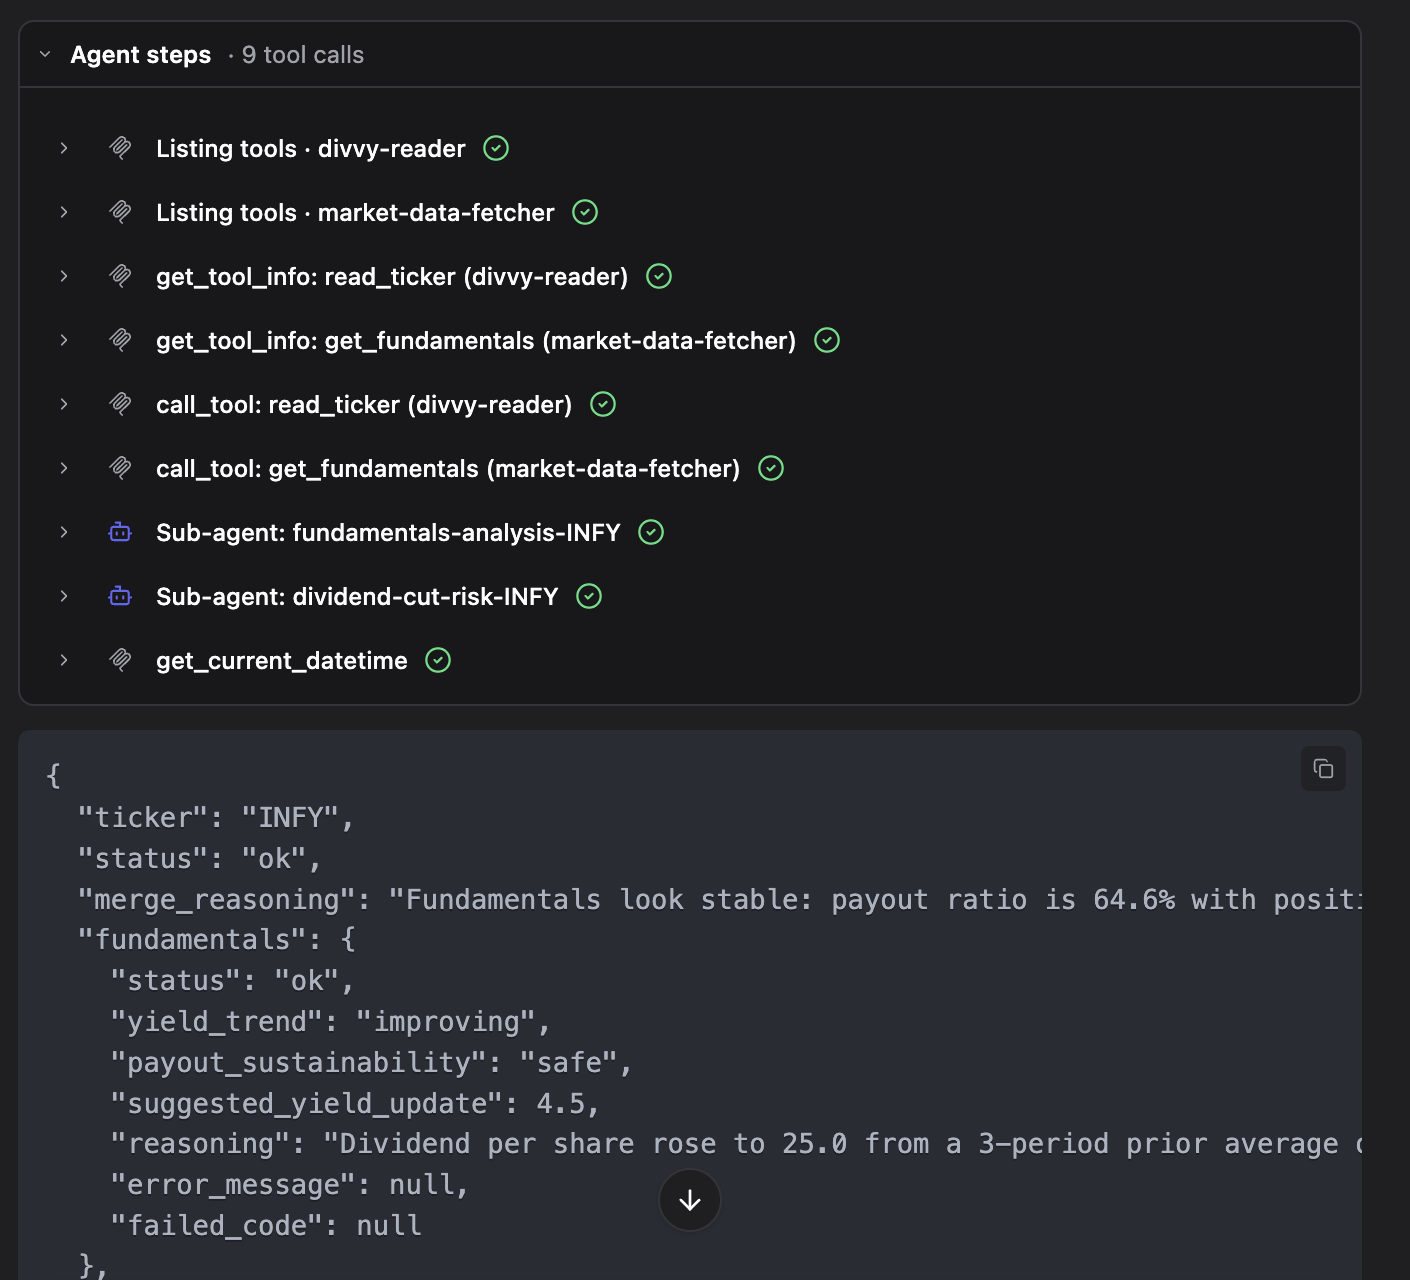Expand call_tool get_fundamentals step chevron

coord(64,468)
